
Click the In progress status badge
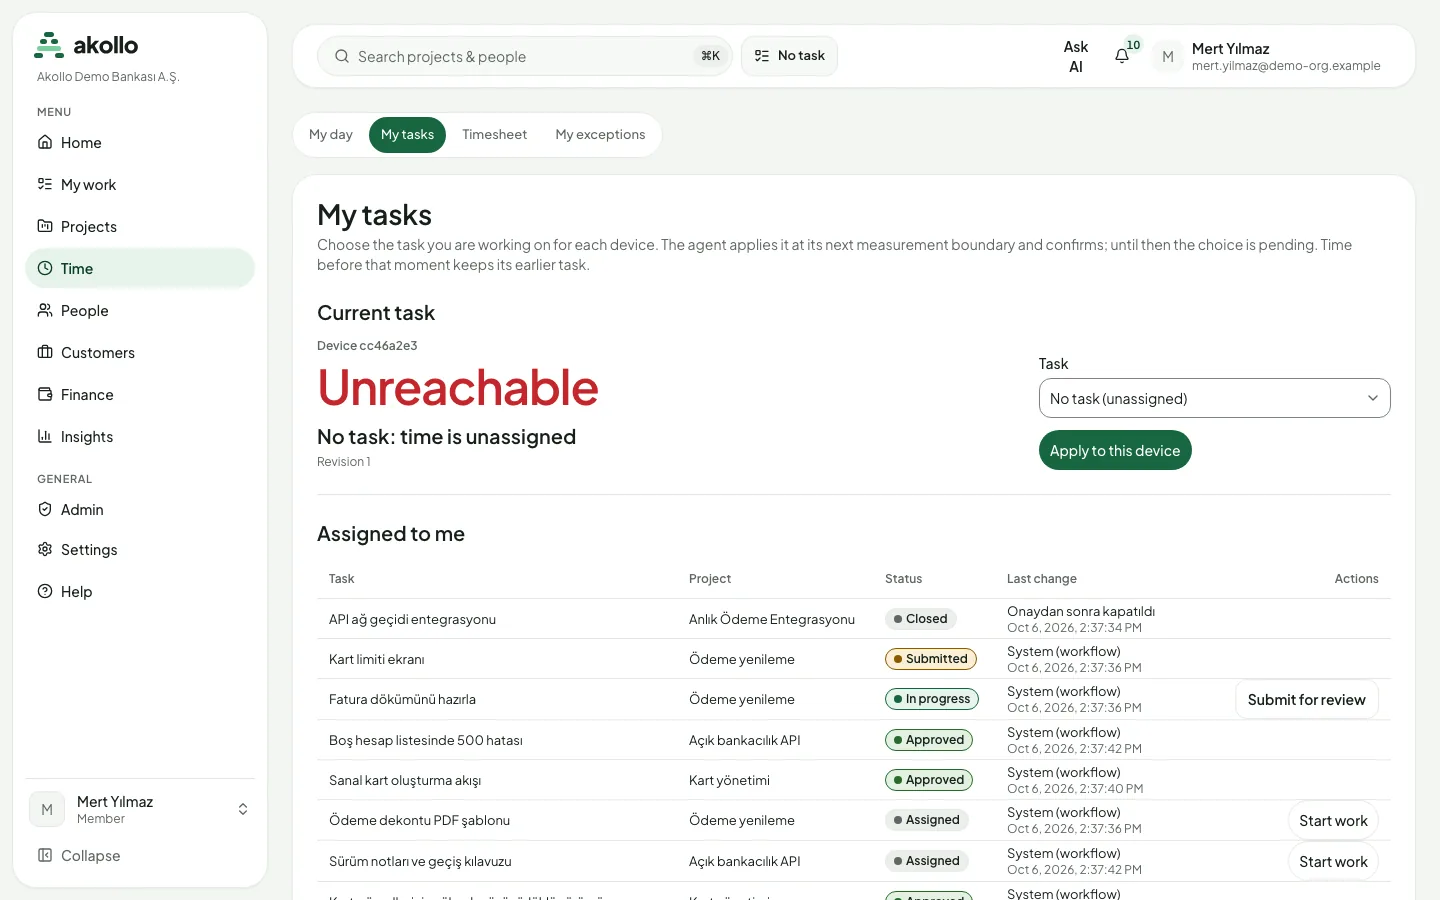[932, 699]
